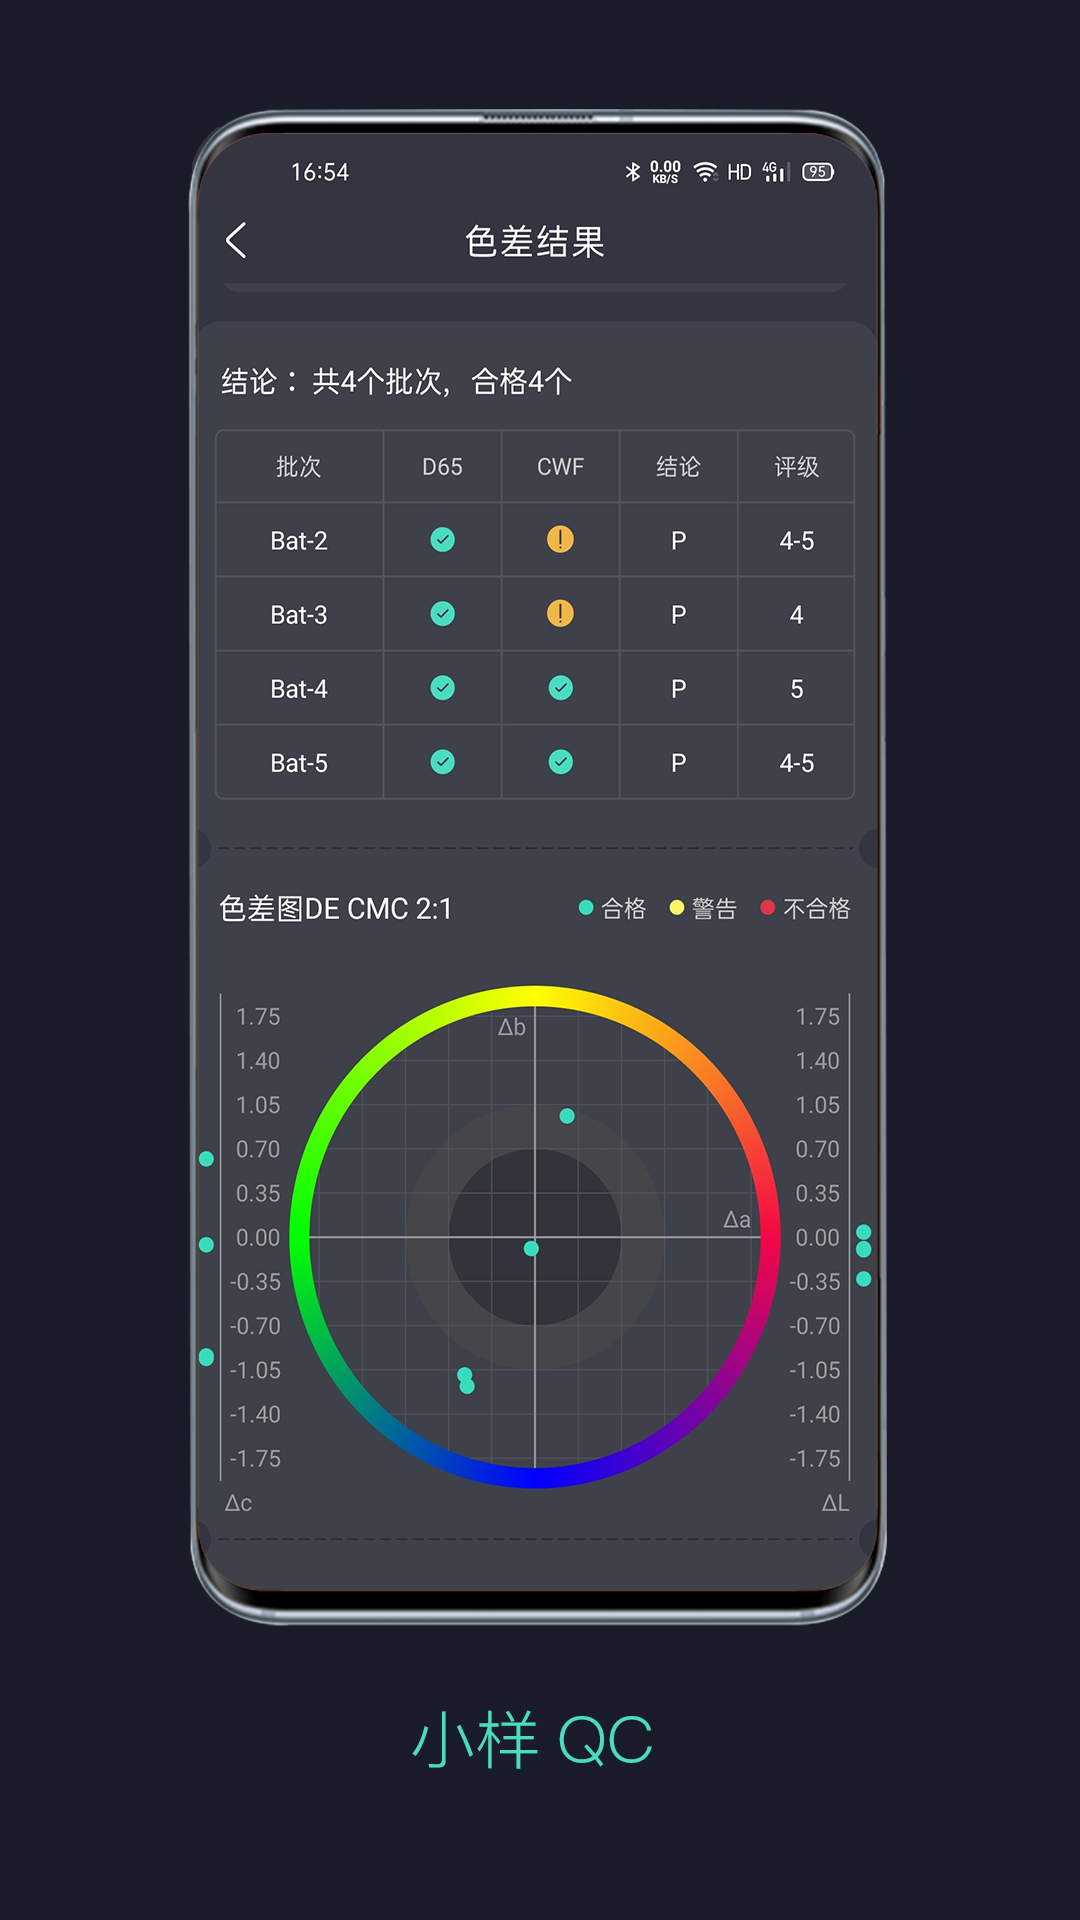The width and height of the screenshot is (1080, 1920).
Task: Click the data point at the color wheel center
Action: [531, 1248]
